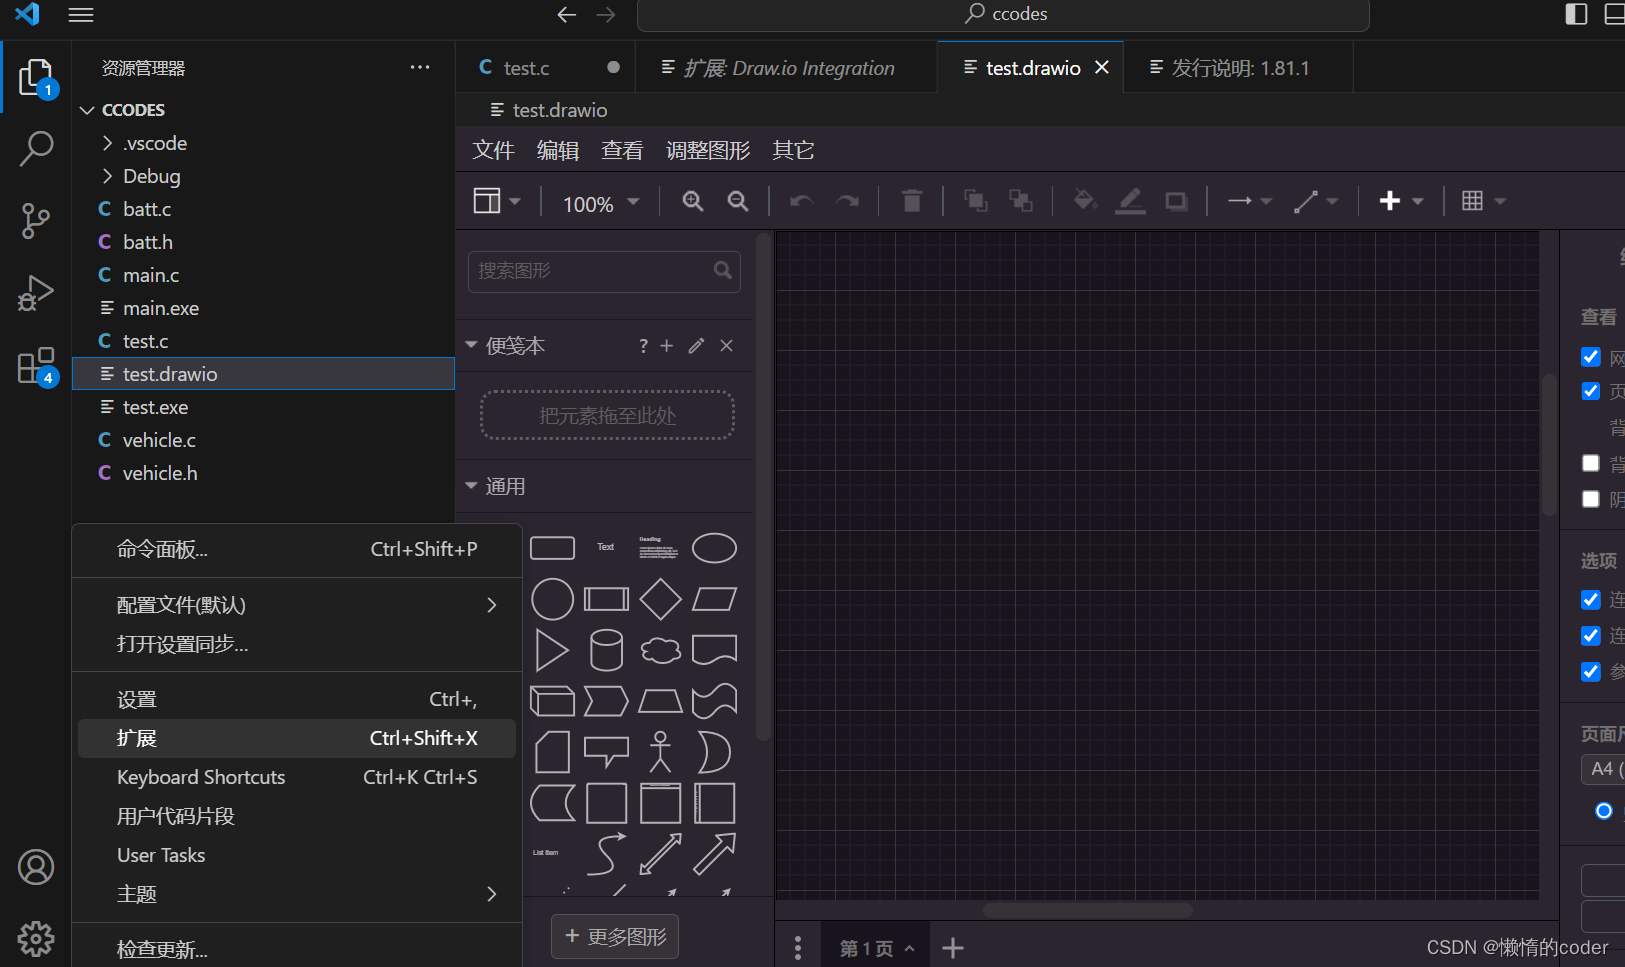The width and height of the screenshot is (1625, 967).
Task: Show help for scratchpad question mark
Action: [x=644, y=346]
